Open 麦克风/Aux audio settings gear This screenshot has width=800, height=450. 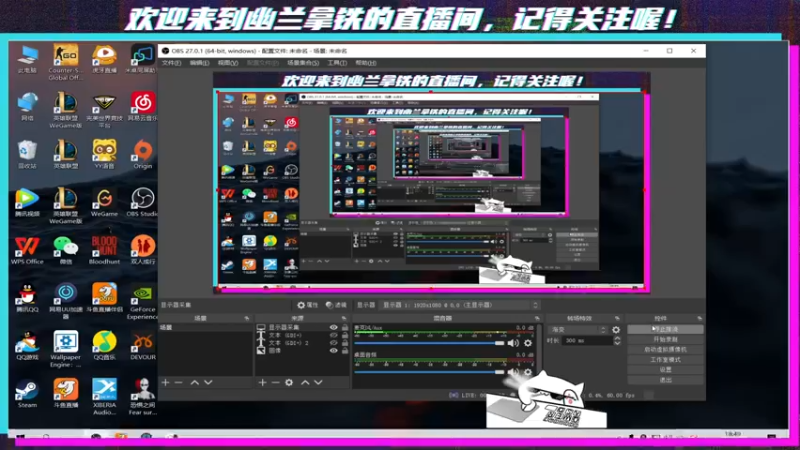[x=528, y=343]
